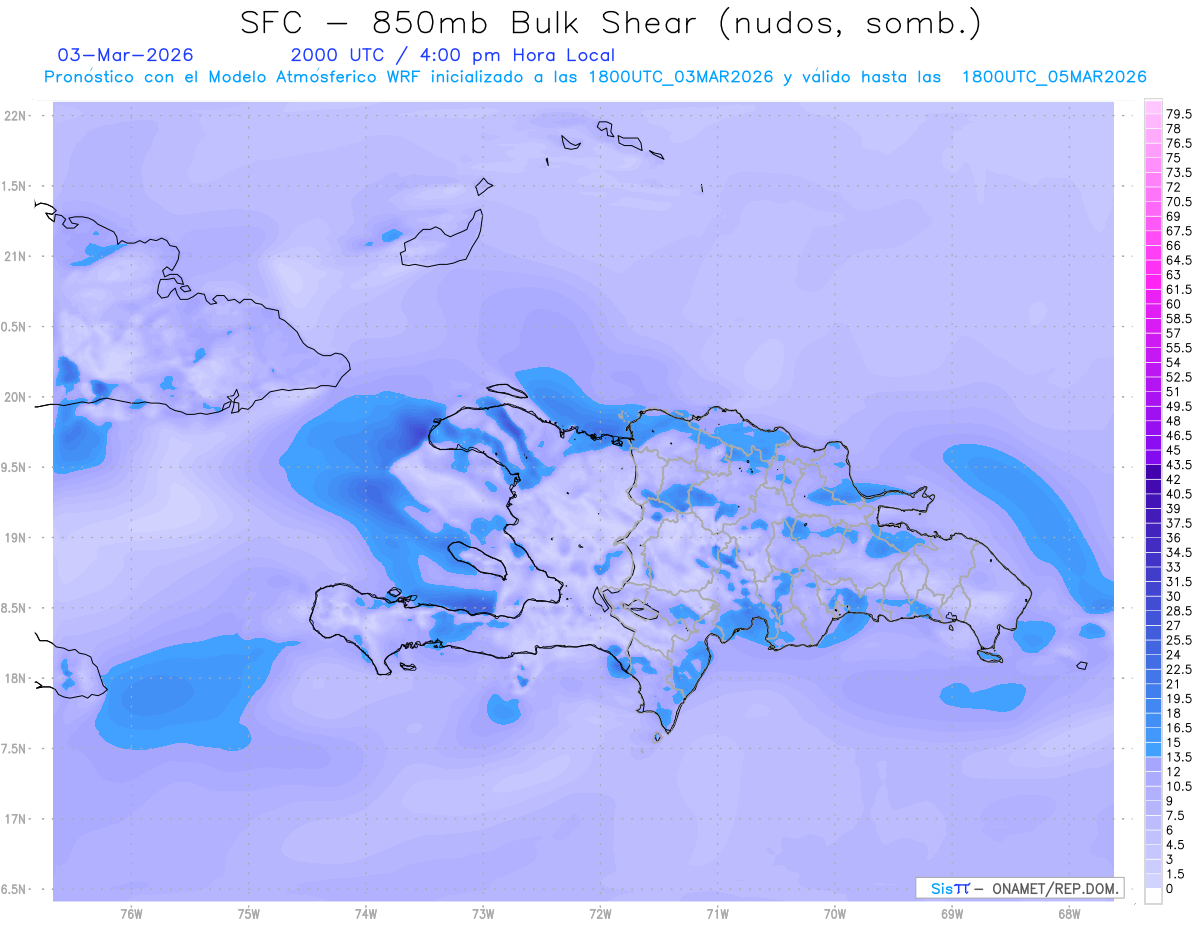This screenshot has width=1200, height=927.
Task: Click the '21N' latitude label
Action: tap(15, 256)
